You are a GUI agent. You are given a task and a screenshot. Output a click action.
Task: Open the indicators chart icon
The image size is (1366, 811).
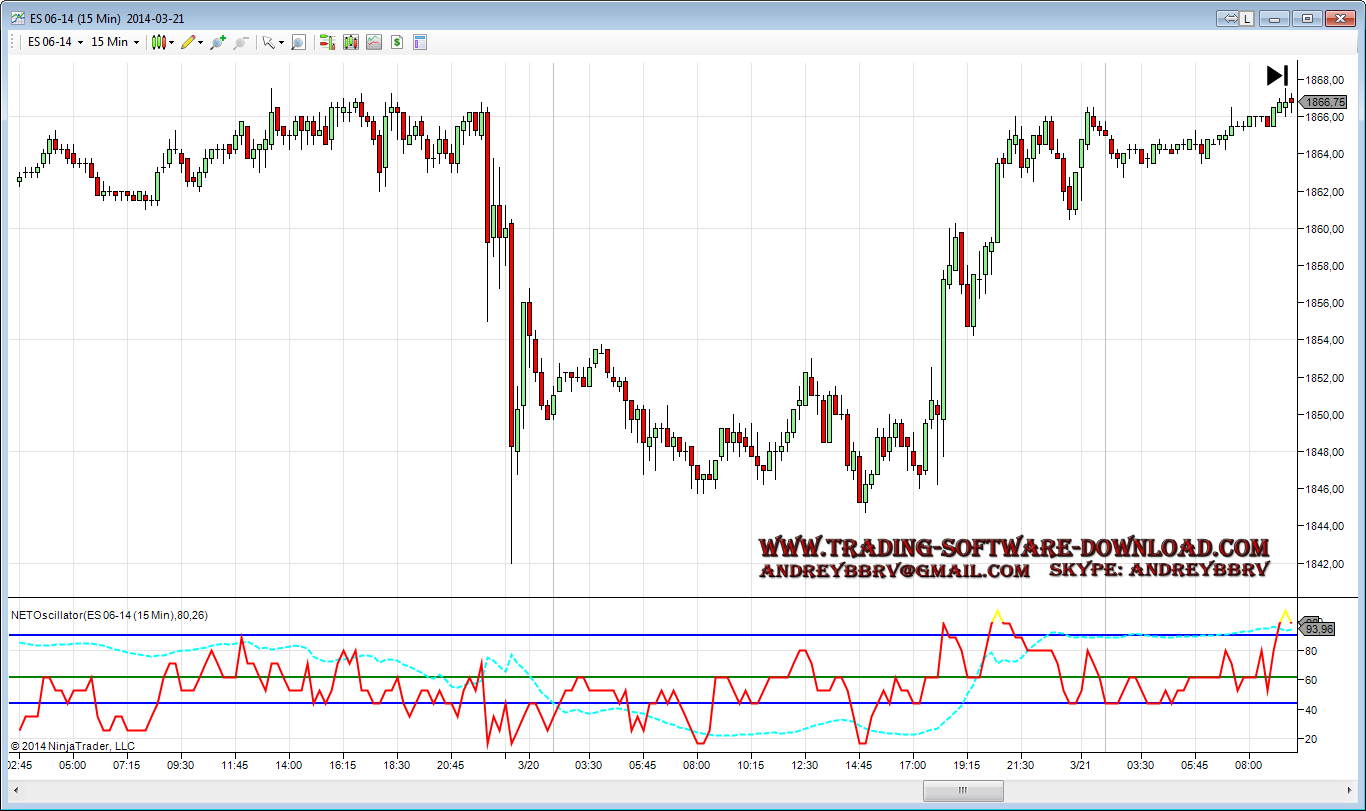click(x=373, y=42)
